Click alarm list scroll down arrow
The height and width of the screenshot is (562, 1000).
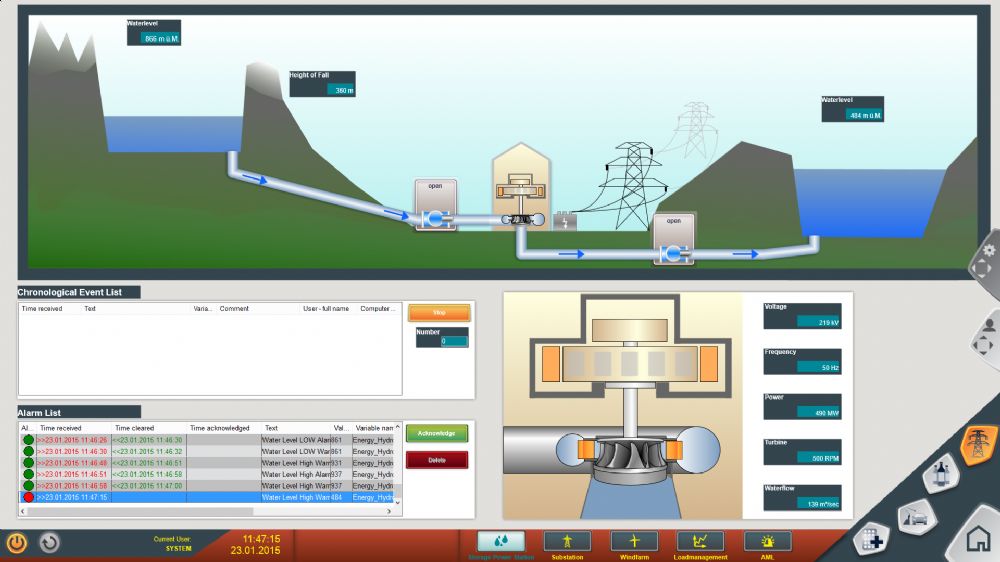398,502
